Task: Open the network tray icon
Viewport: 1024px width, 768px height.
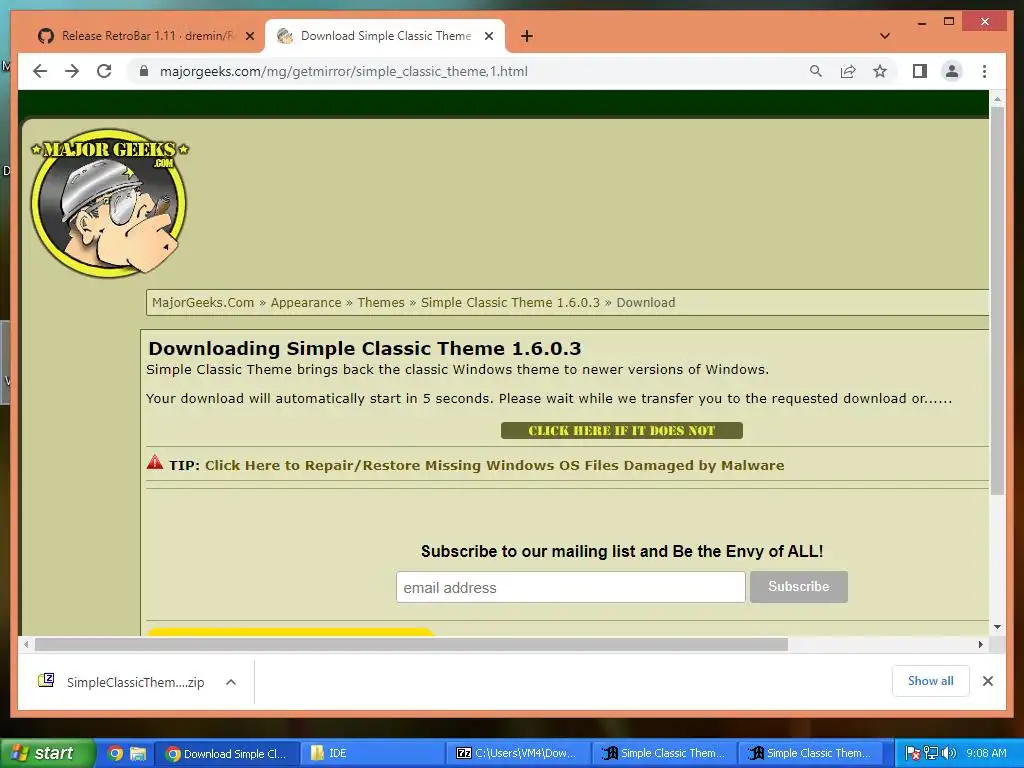Action: [x=931, y=754]
